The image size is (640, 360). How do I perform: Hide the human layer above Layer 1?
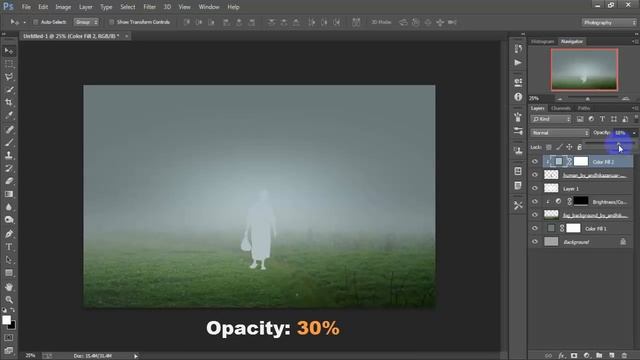pyautogui.click(x=535, y=175)
